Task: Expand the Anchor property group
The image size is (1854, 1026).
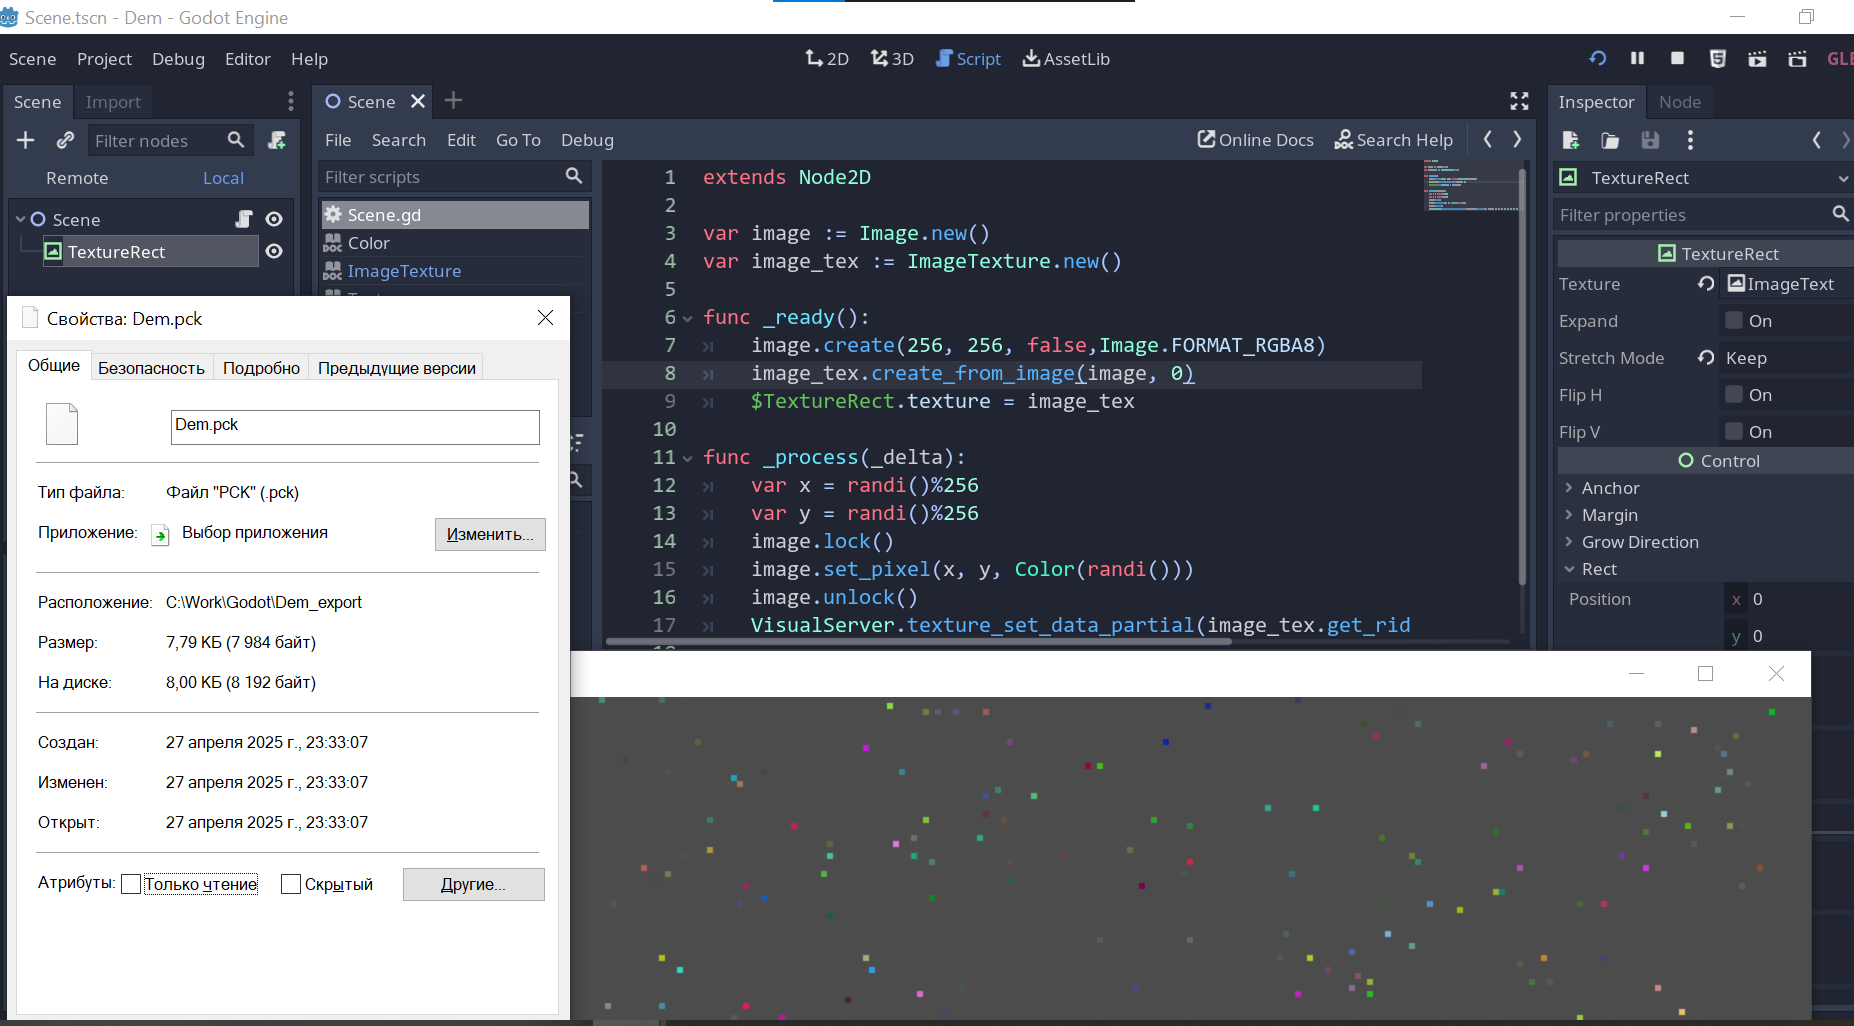Action: point(1569,488)
